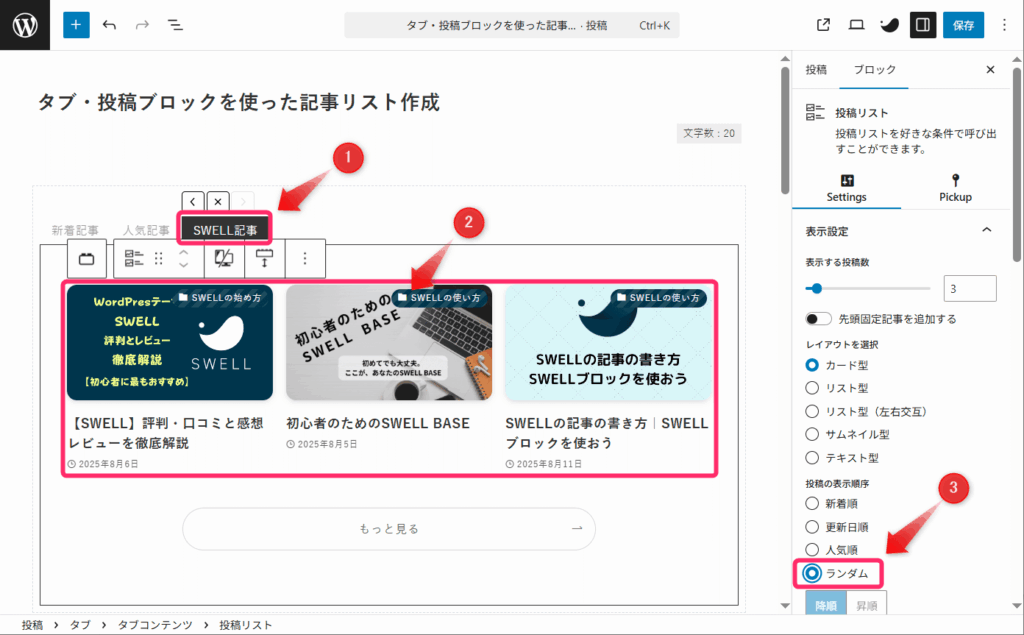The width and height of the screenshot is (1024, 635).
Task: Select the SWELL記事 tab
Action: pos(225,231)
